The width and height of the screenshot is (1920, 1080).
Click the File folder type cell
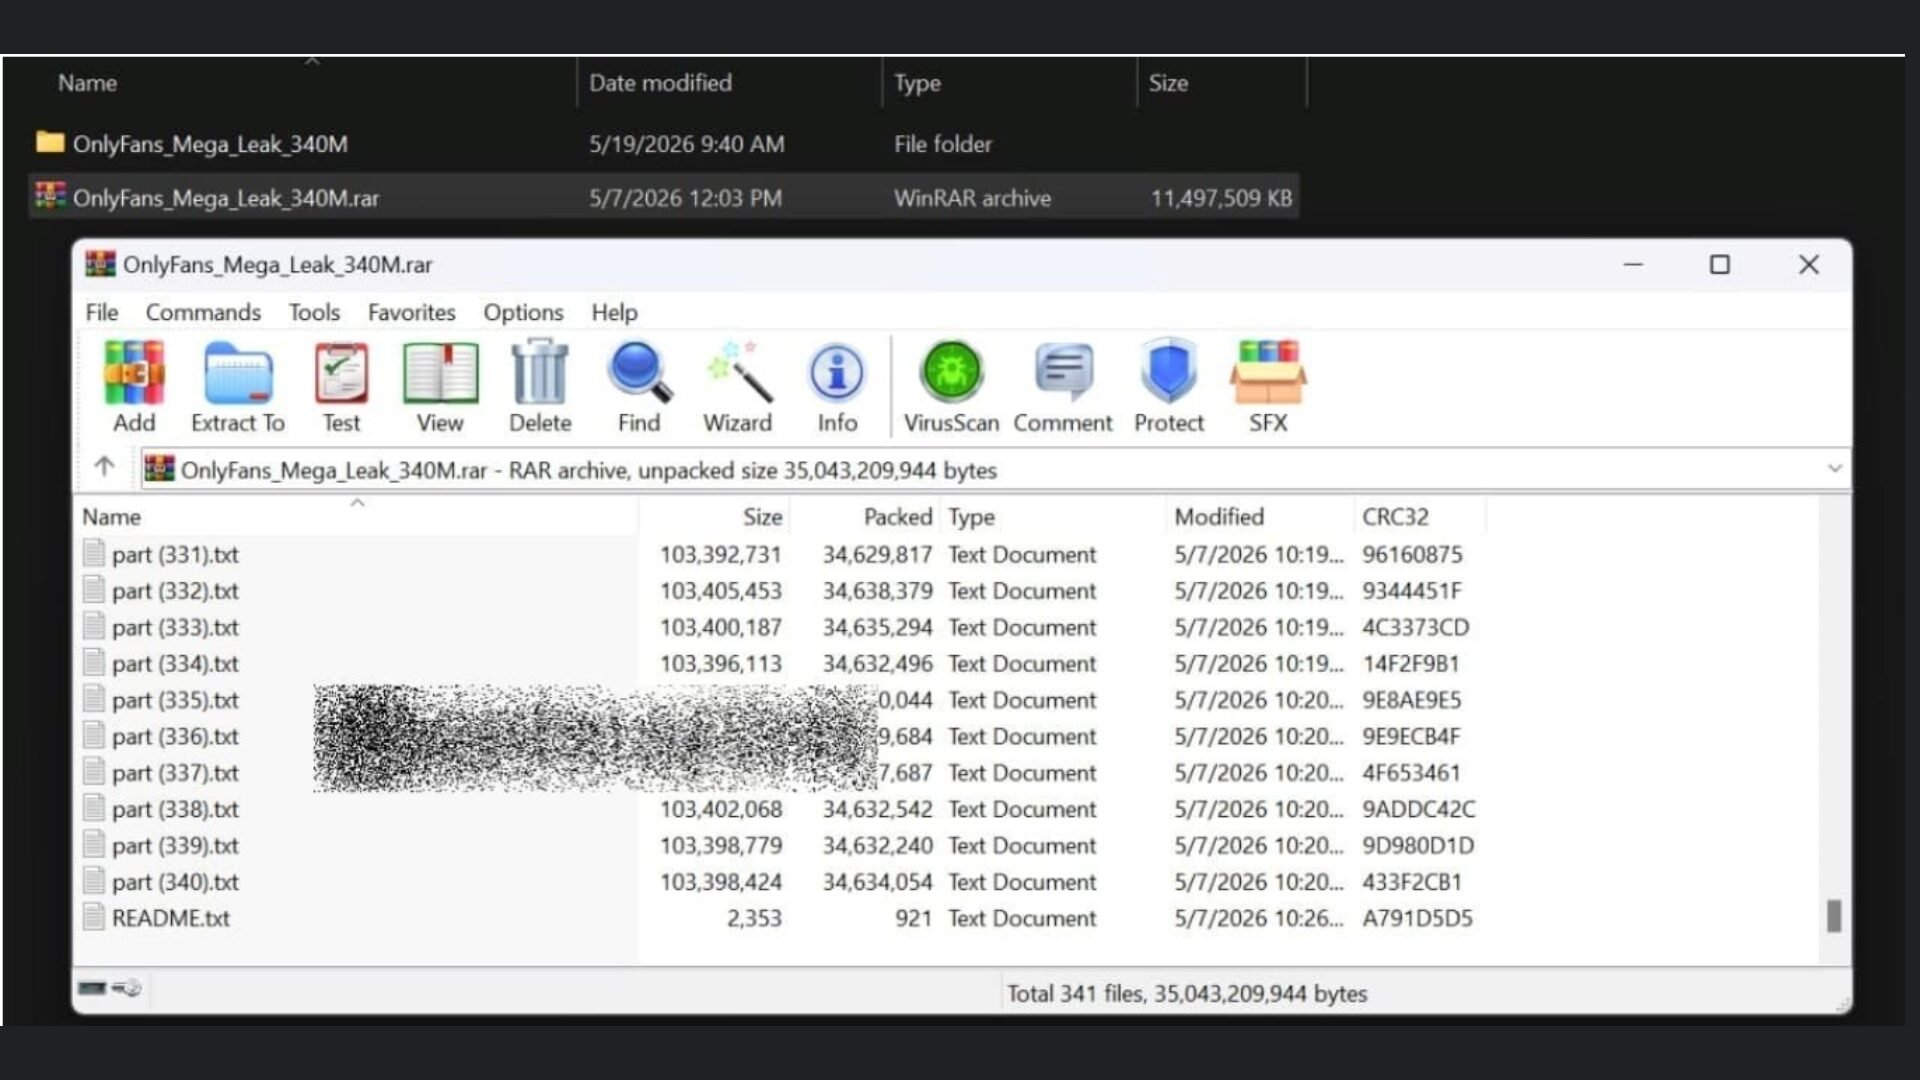943,144
